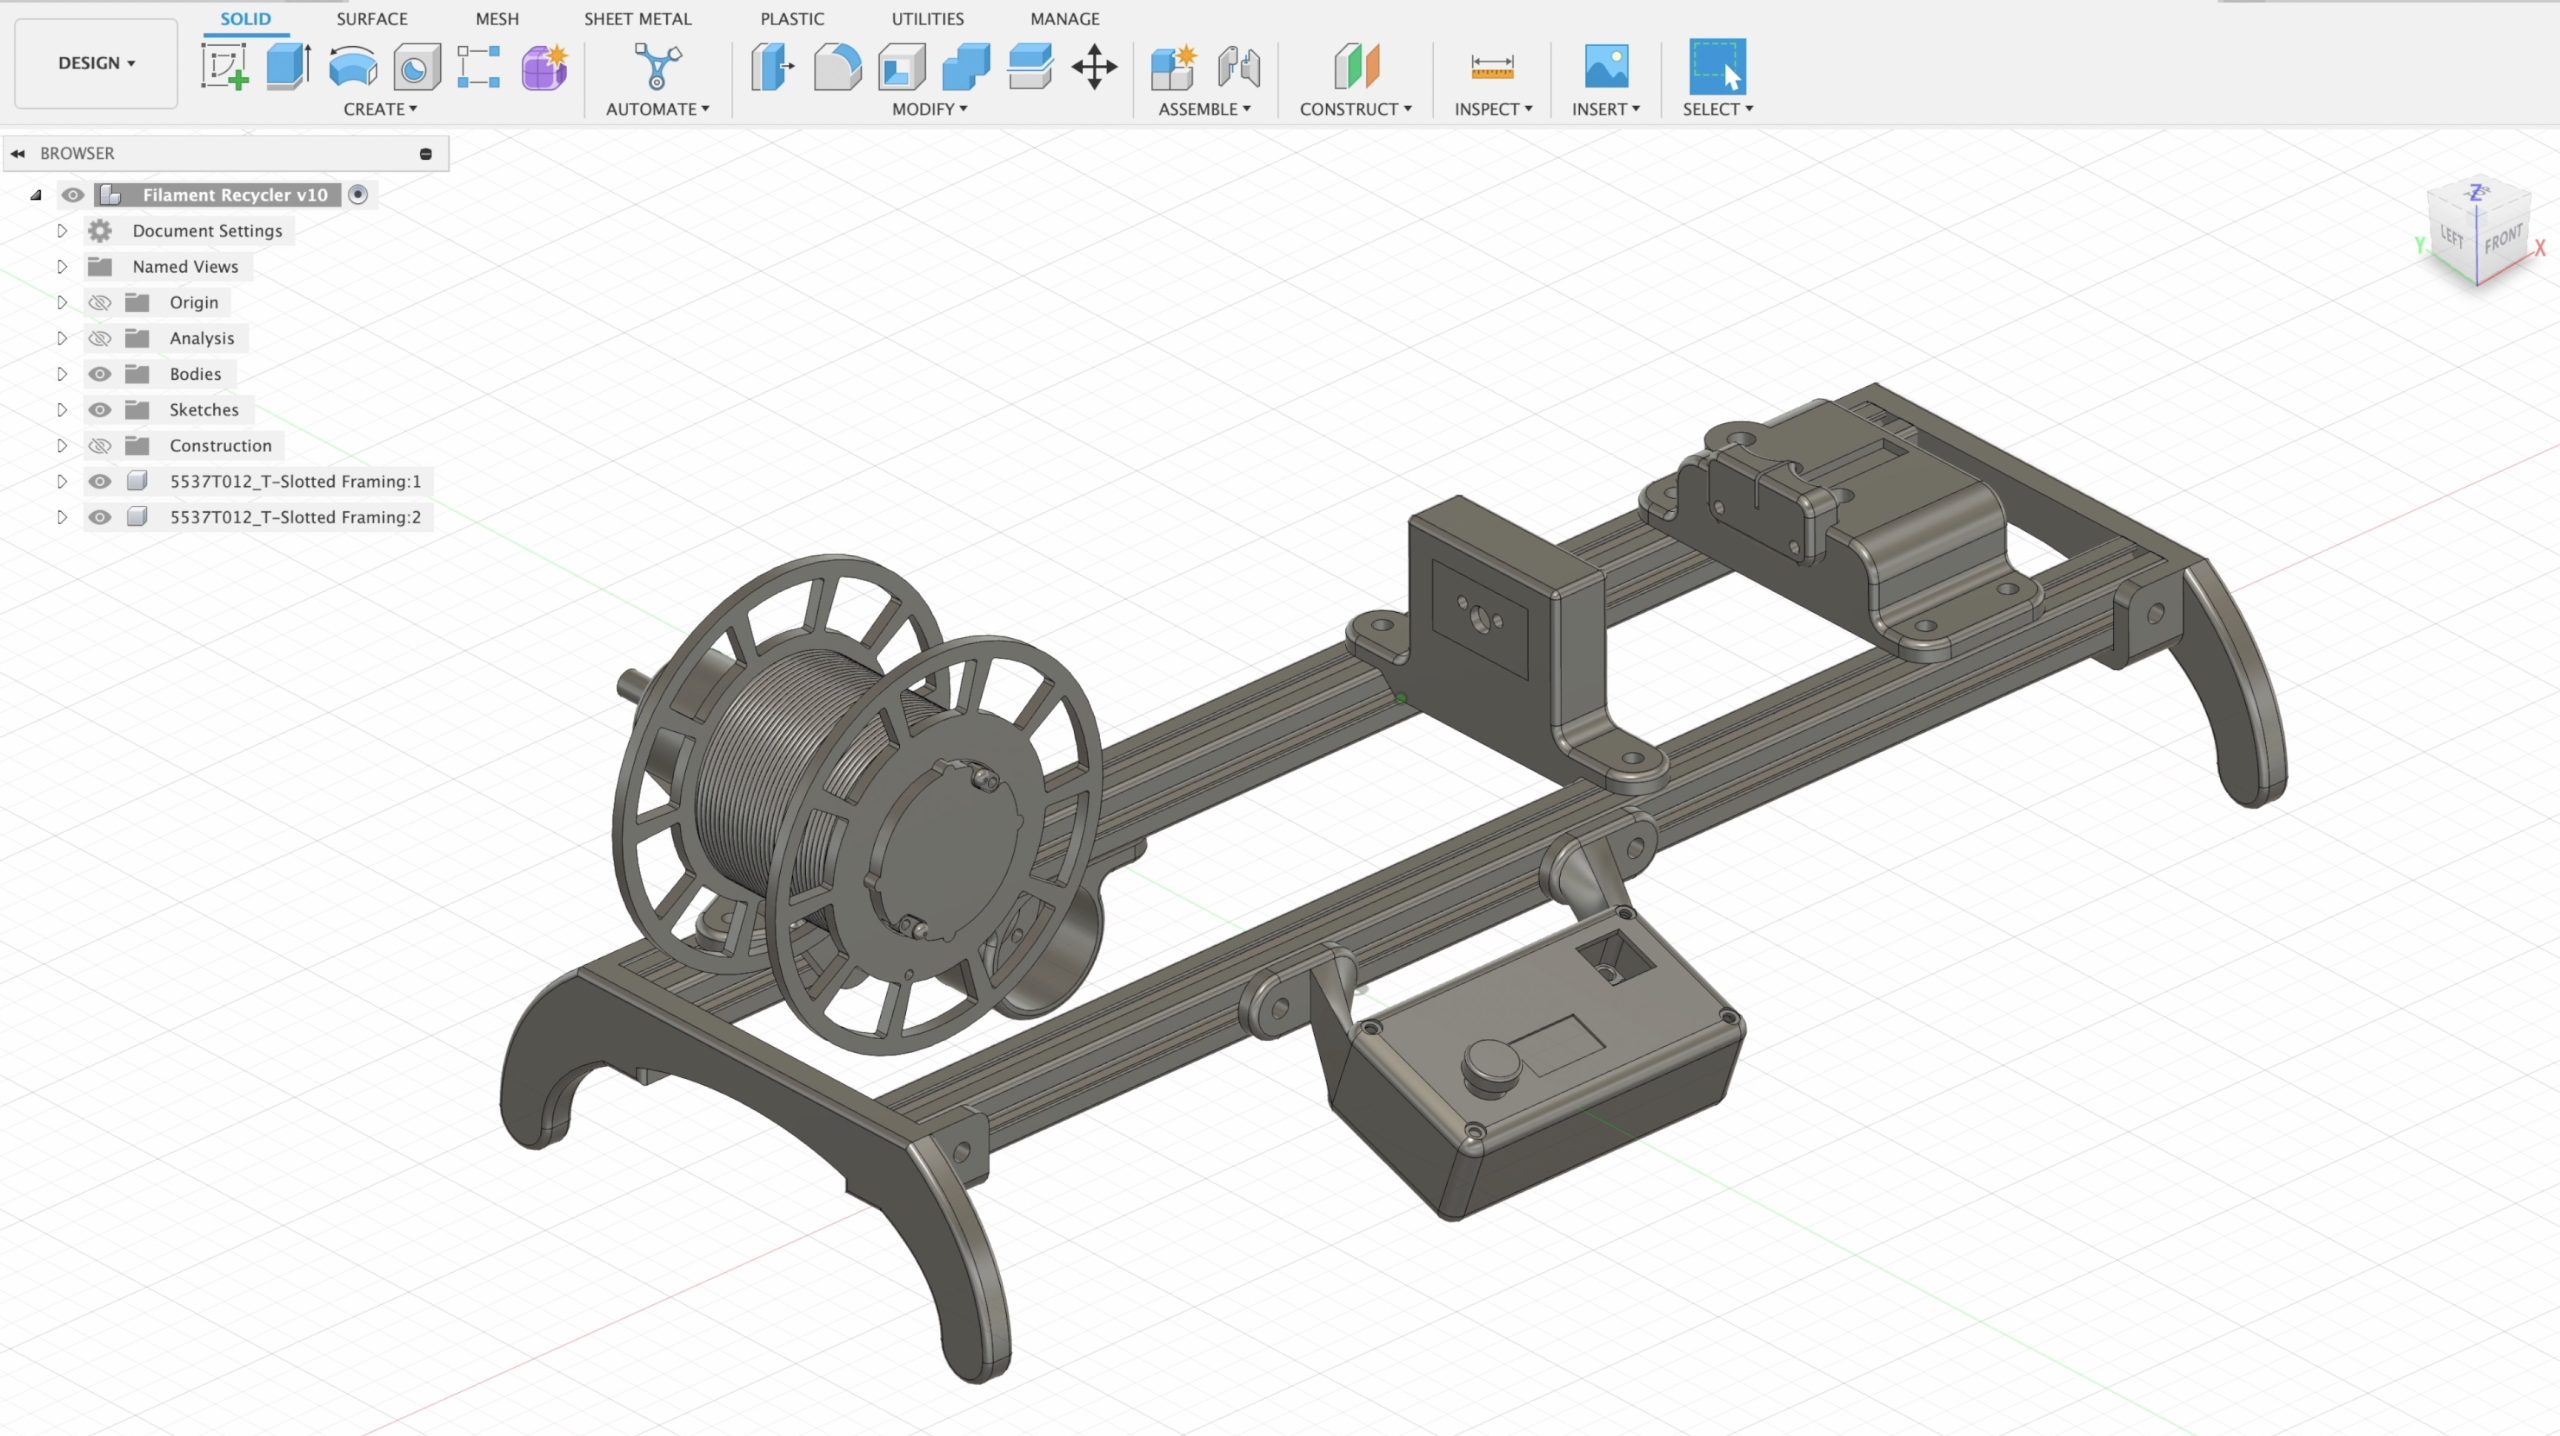The height and width of the screenshot is (1436, 2560).
Task: Show the Origin folder via eye icon
Action: point(99,302)
